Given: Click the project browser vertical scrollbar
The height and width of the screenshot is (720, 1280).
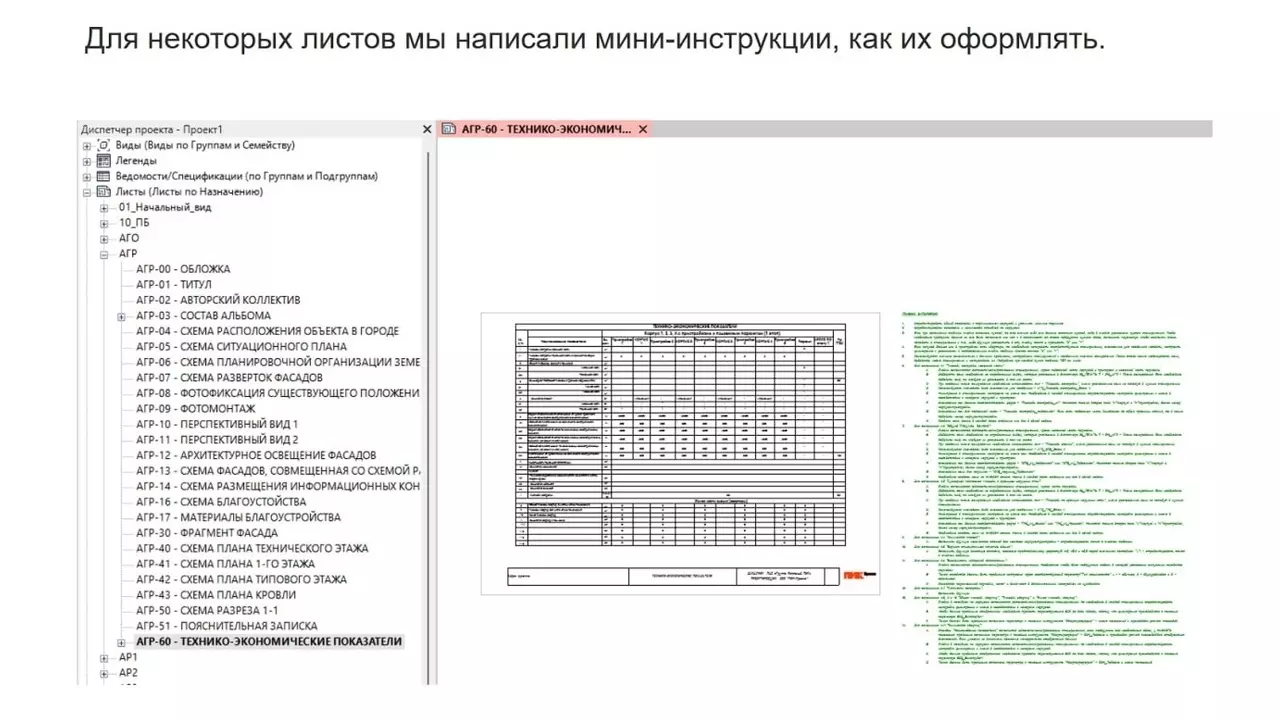Looking at the screenshot, I should pyautogui.click(x=429, y=400).
